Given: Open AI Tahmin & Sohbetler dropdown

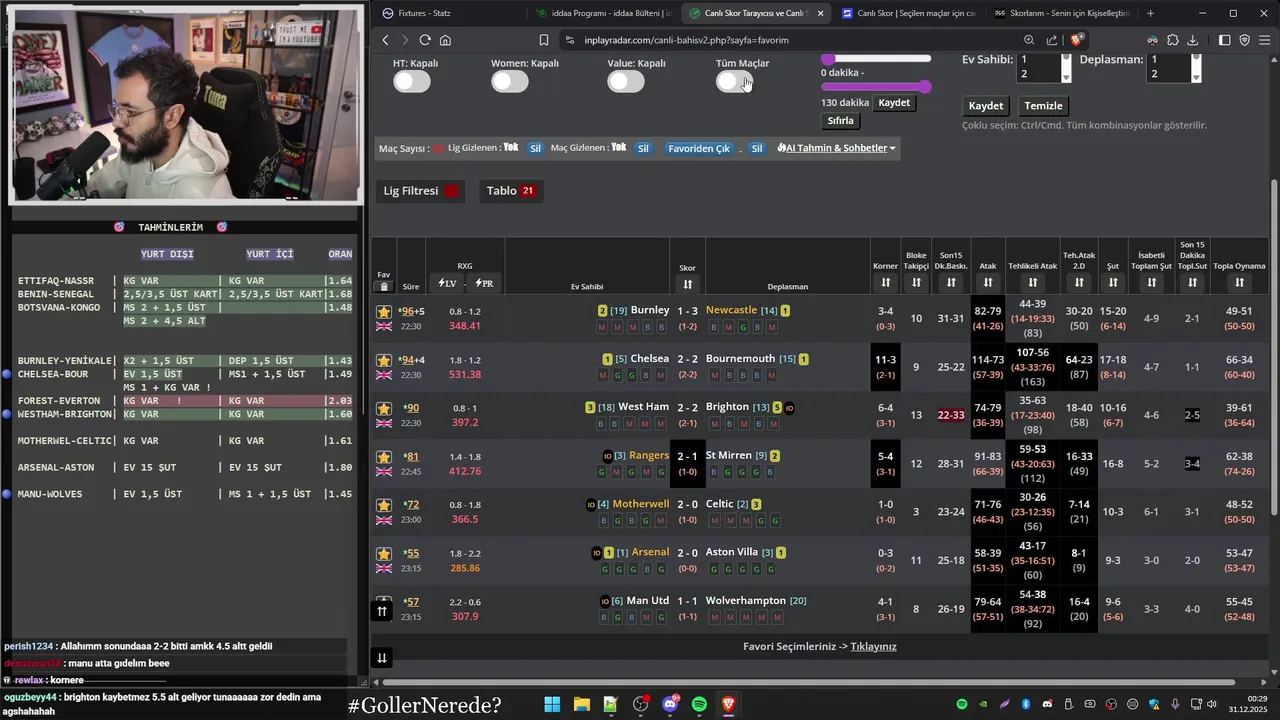Looking at the screenshot, I should pos(836,148).
